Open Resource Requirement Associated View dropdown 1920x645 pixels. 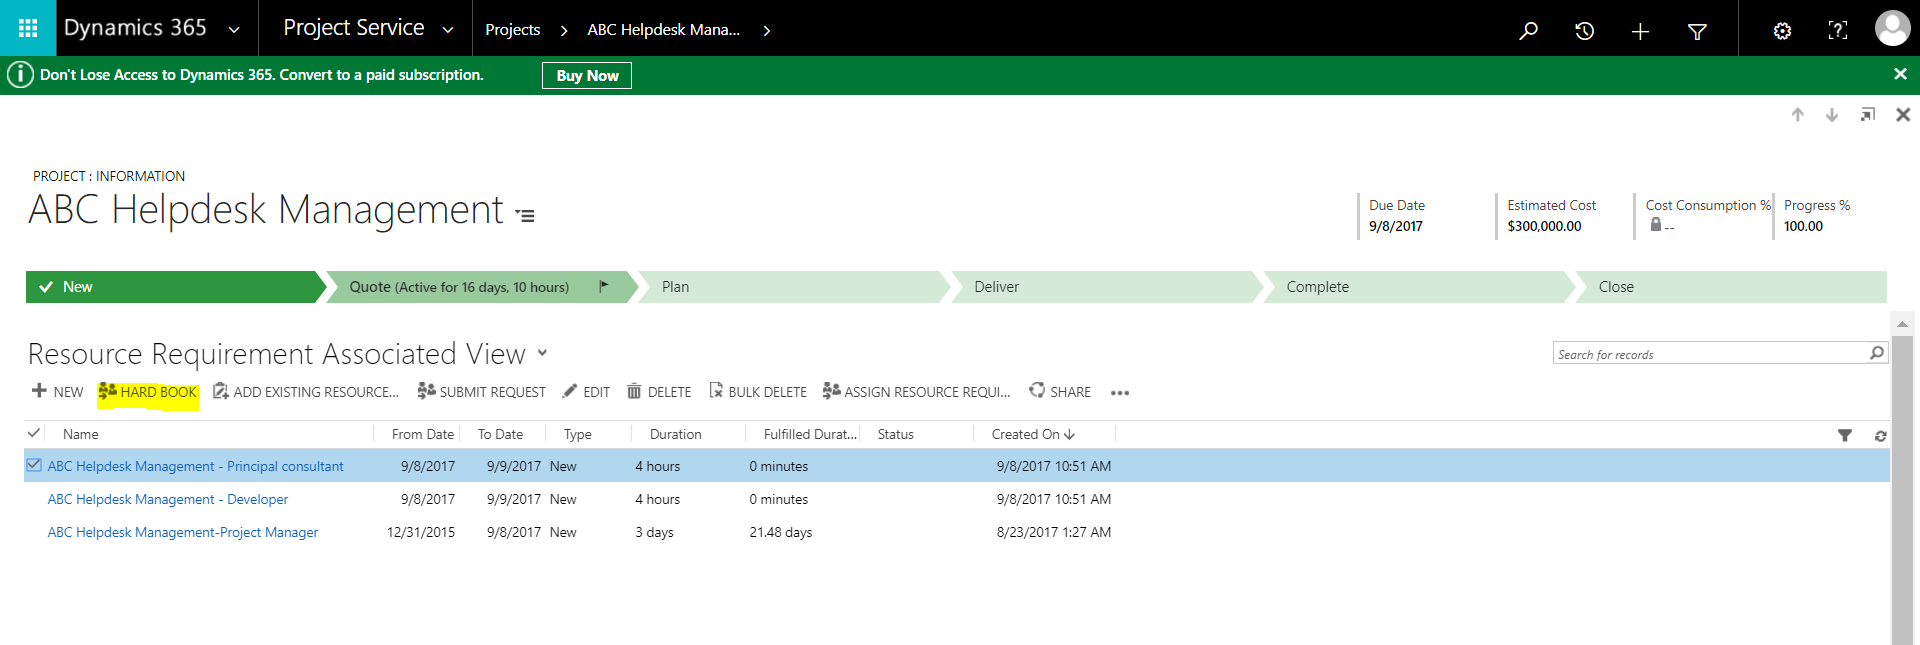542,352
